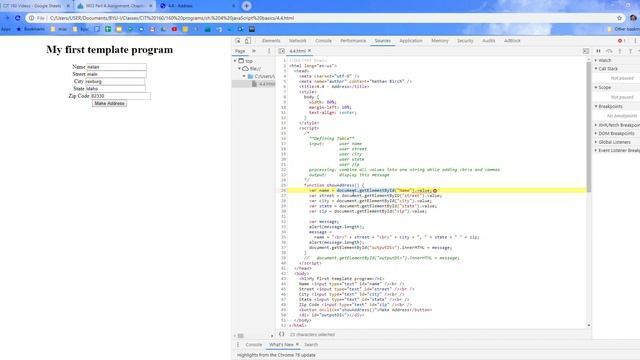The width and height of the screenshot is (640, 360).
Task: Open the Chrome profile avatar
Action: tap(633, 18)
